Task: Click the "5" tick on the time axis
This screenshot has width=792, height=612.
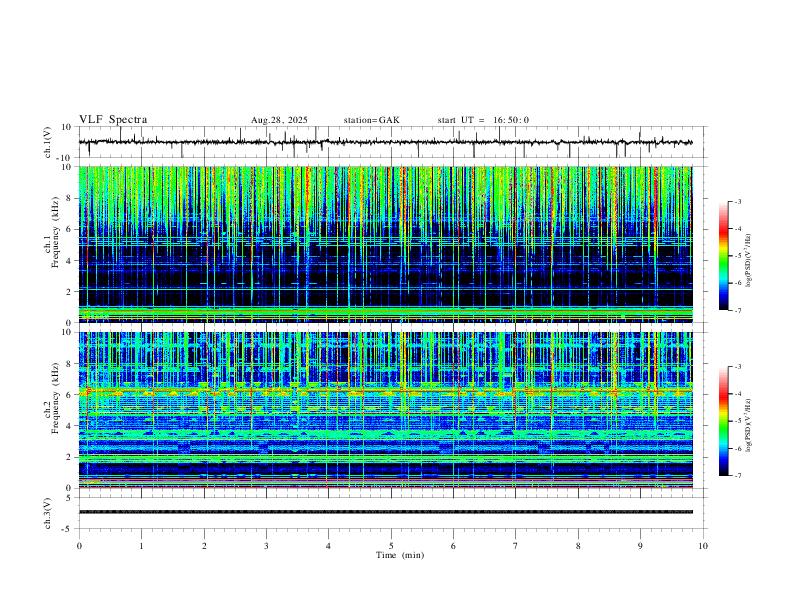Action: click(x=391, y=546)
